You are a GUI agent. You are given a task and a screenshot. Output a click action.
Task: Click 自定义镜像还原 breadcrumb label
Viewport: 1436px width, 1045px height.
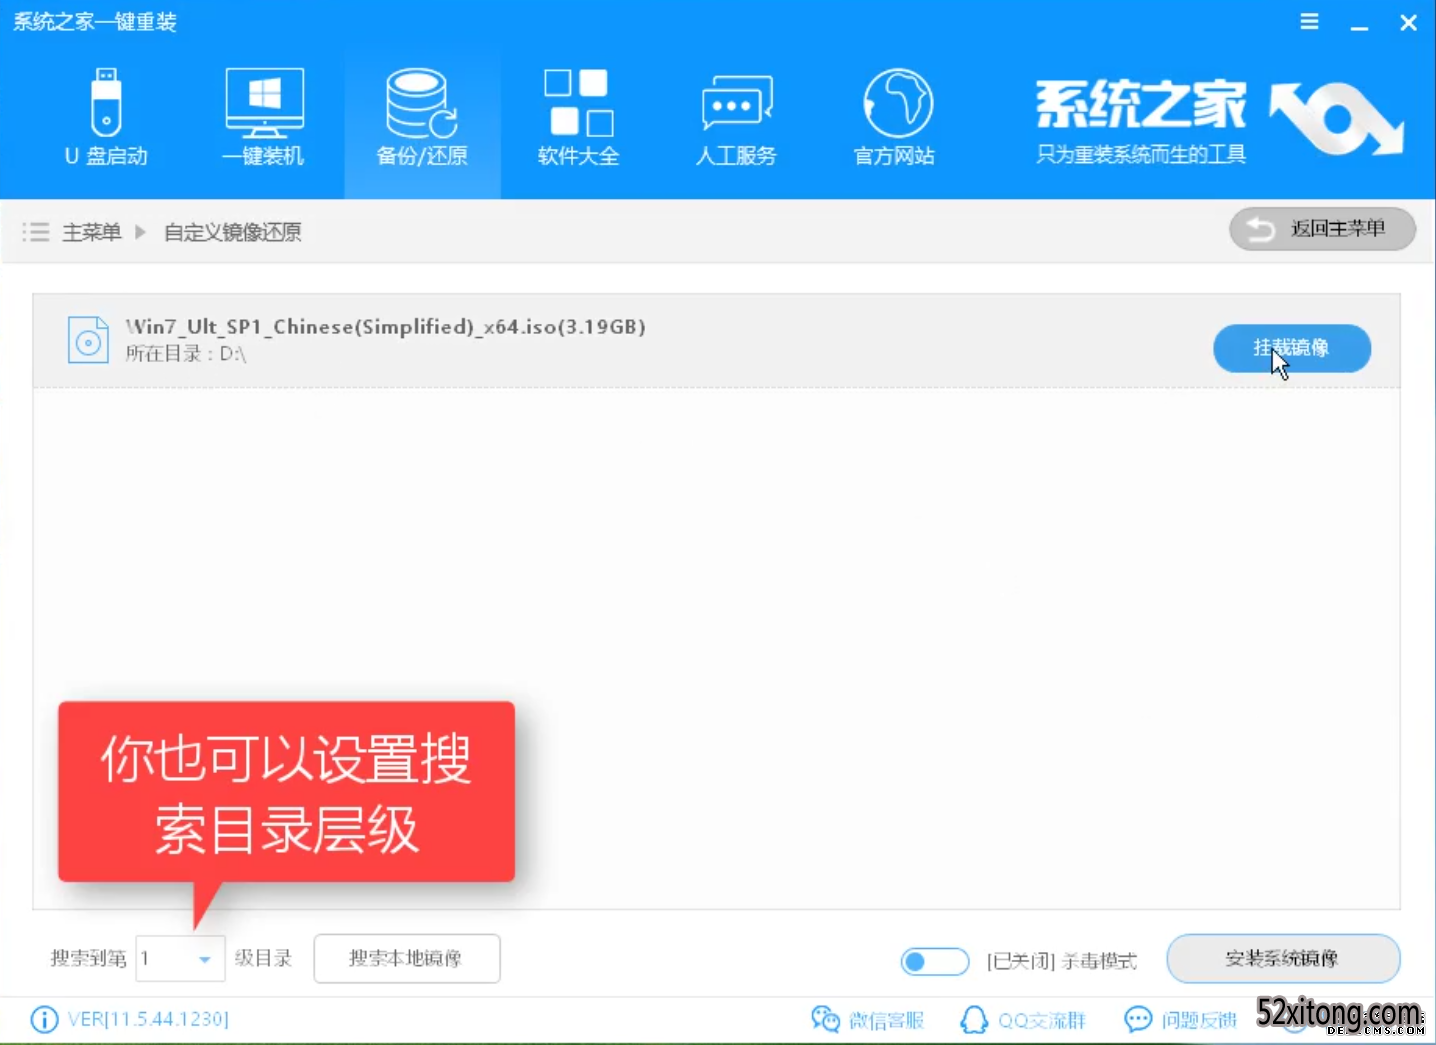pos(233,232)
